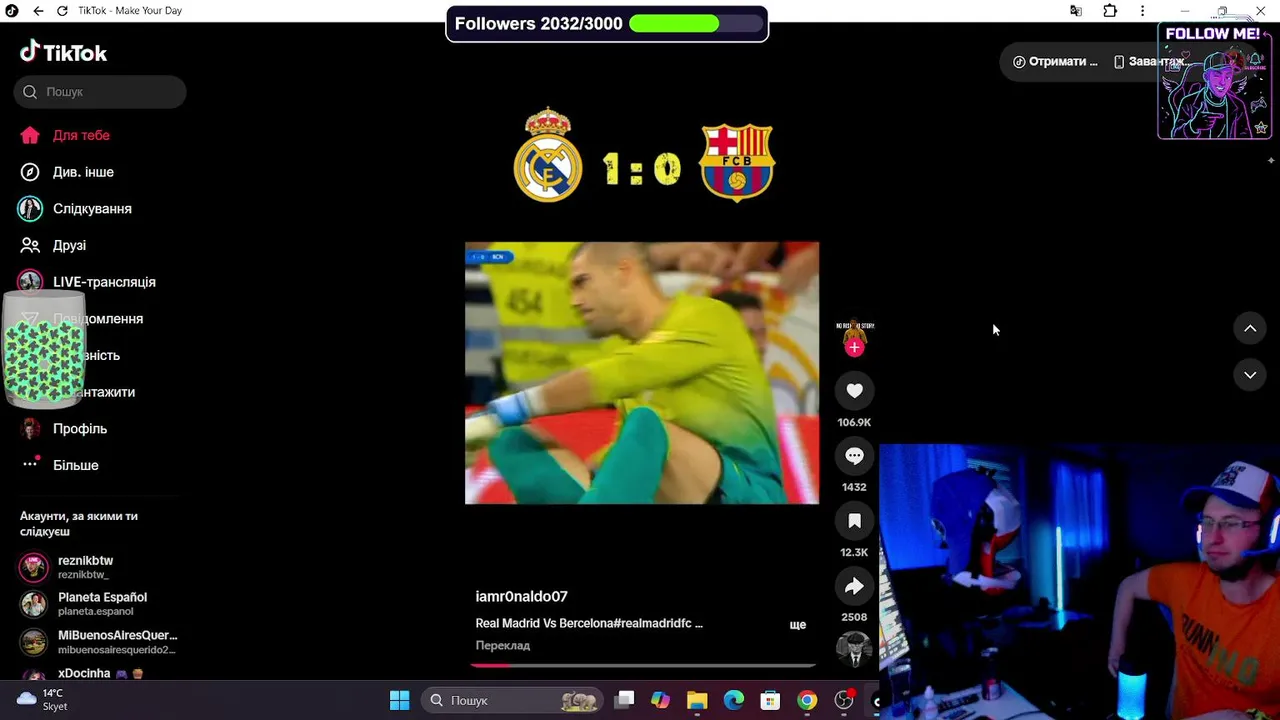Click 'Переклад' to translate the caption
1280x720 pixels.
tap(503, 646)
